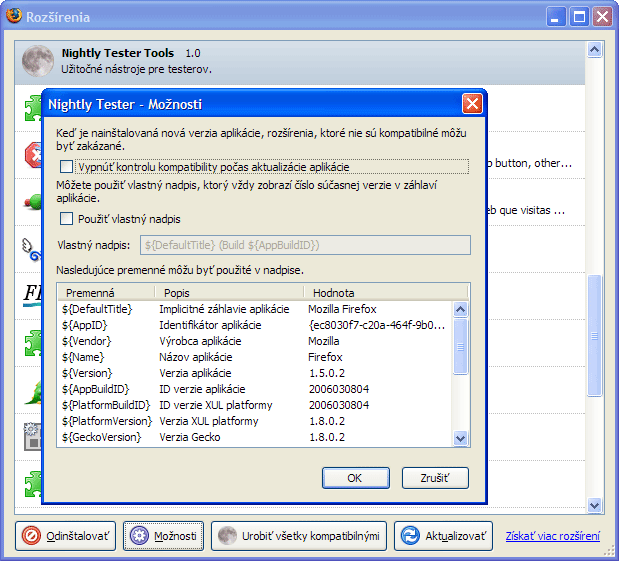Click Identifikátor aplikácie description
Image resolution: width=619 pixels, height=561 pixels.
tap(210, 325)
